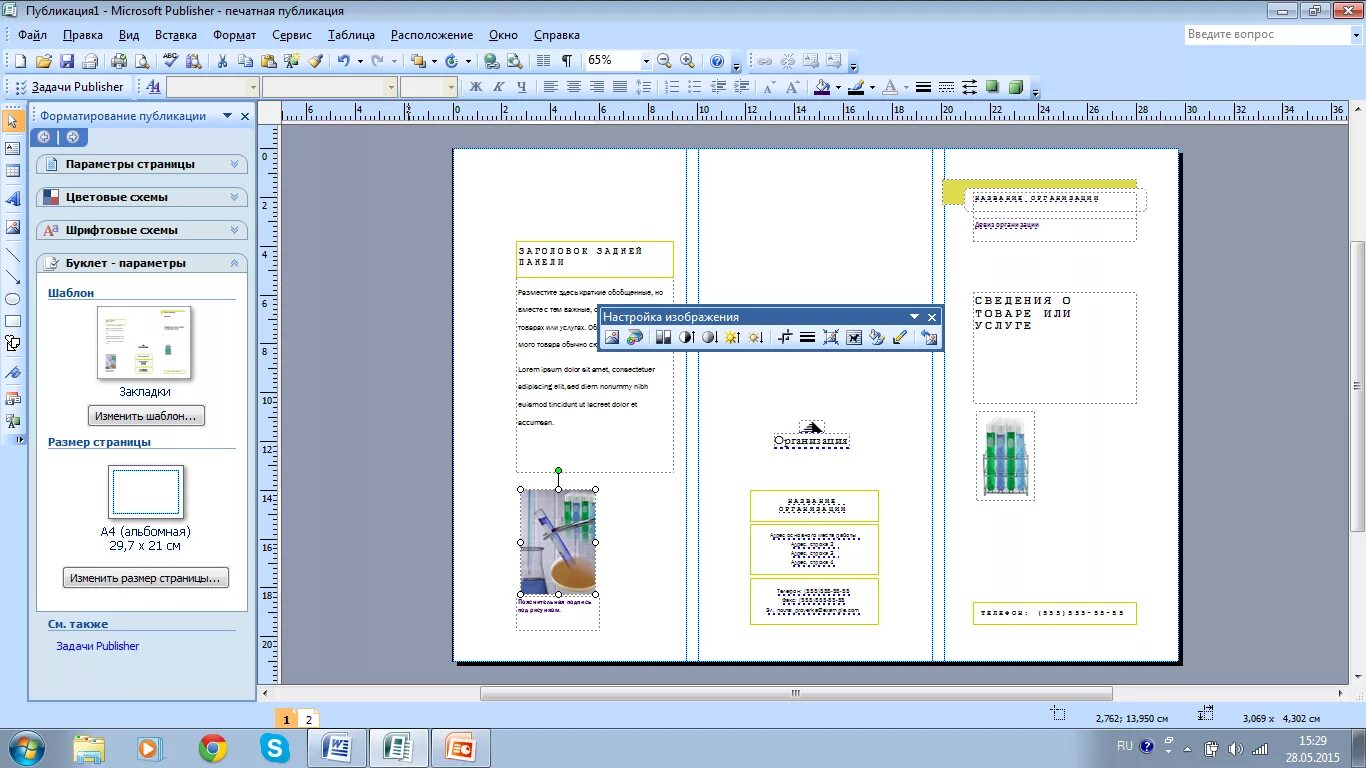Image resolution: width=1366 pixels, height=768 pixels.
Task: Select the Line drawing tool
Action: click(13, 255)
